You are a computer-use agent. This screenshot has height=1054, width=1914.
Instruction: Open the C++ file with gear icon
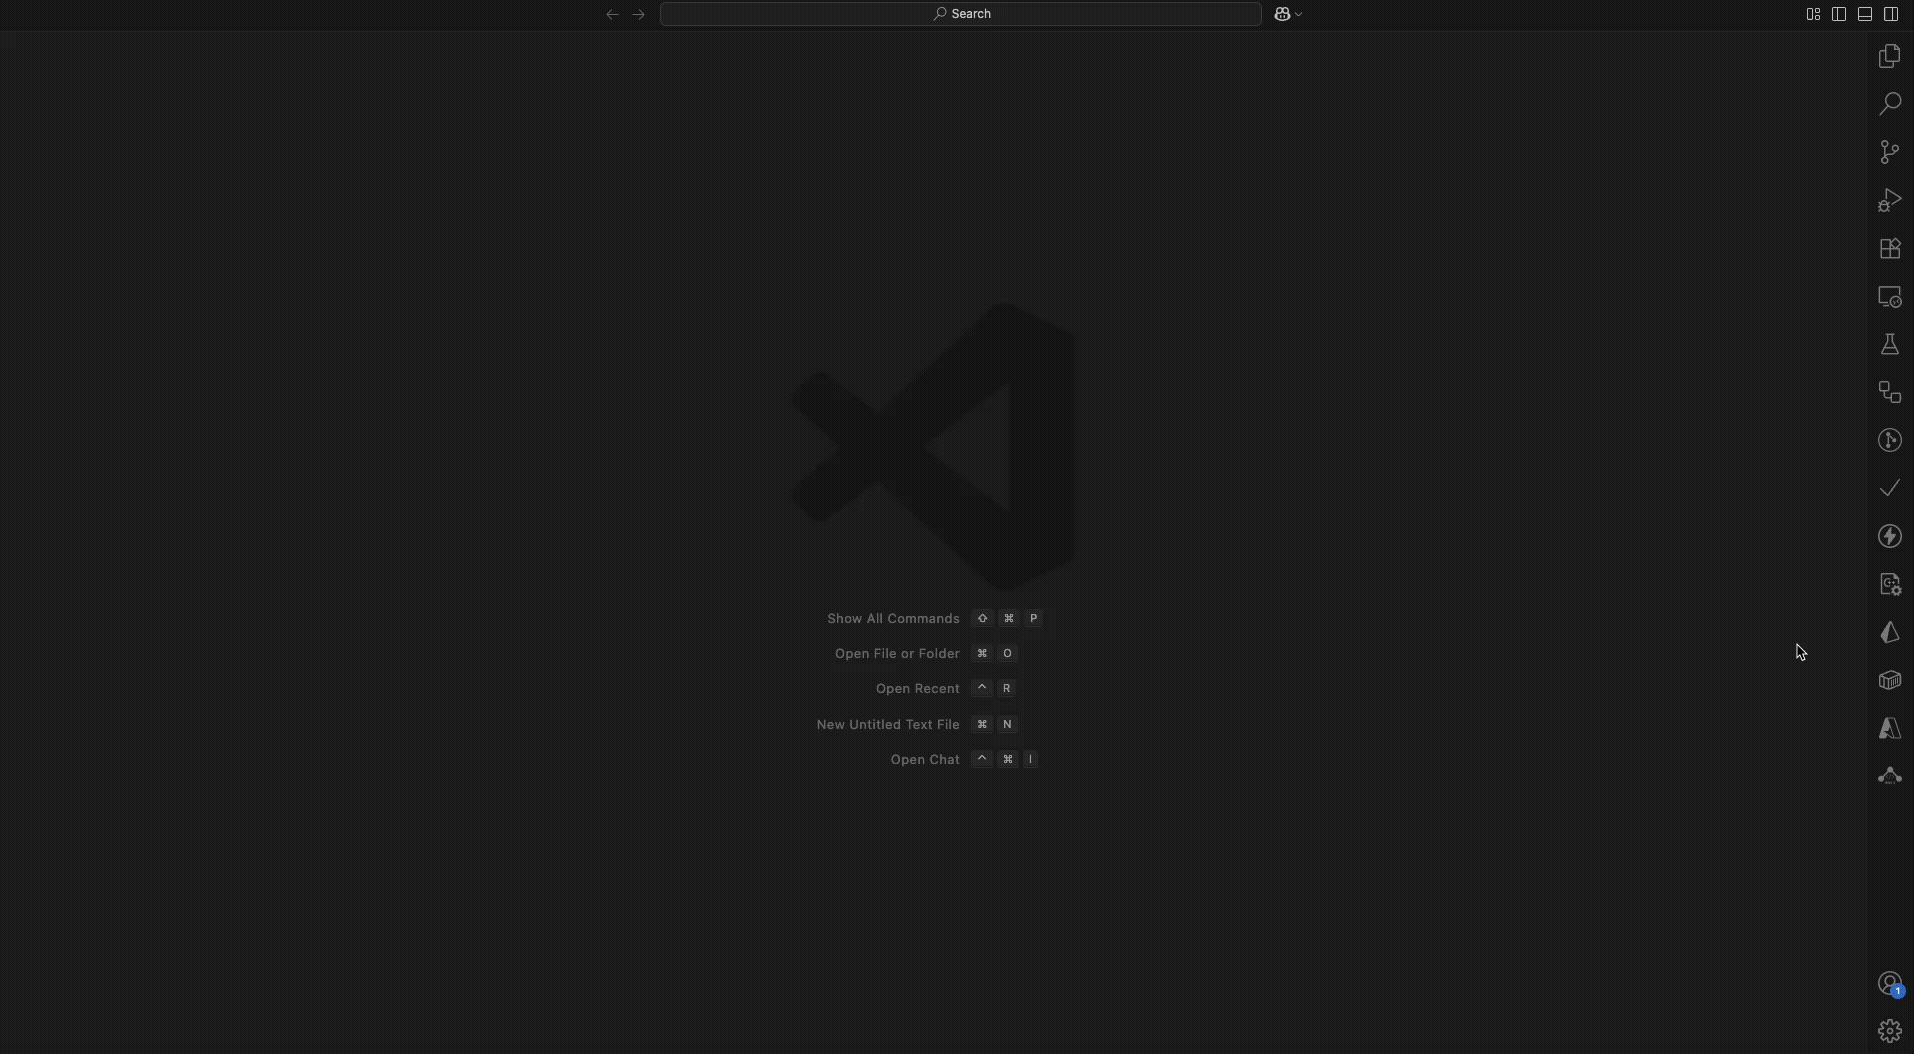coord(1889,584)
